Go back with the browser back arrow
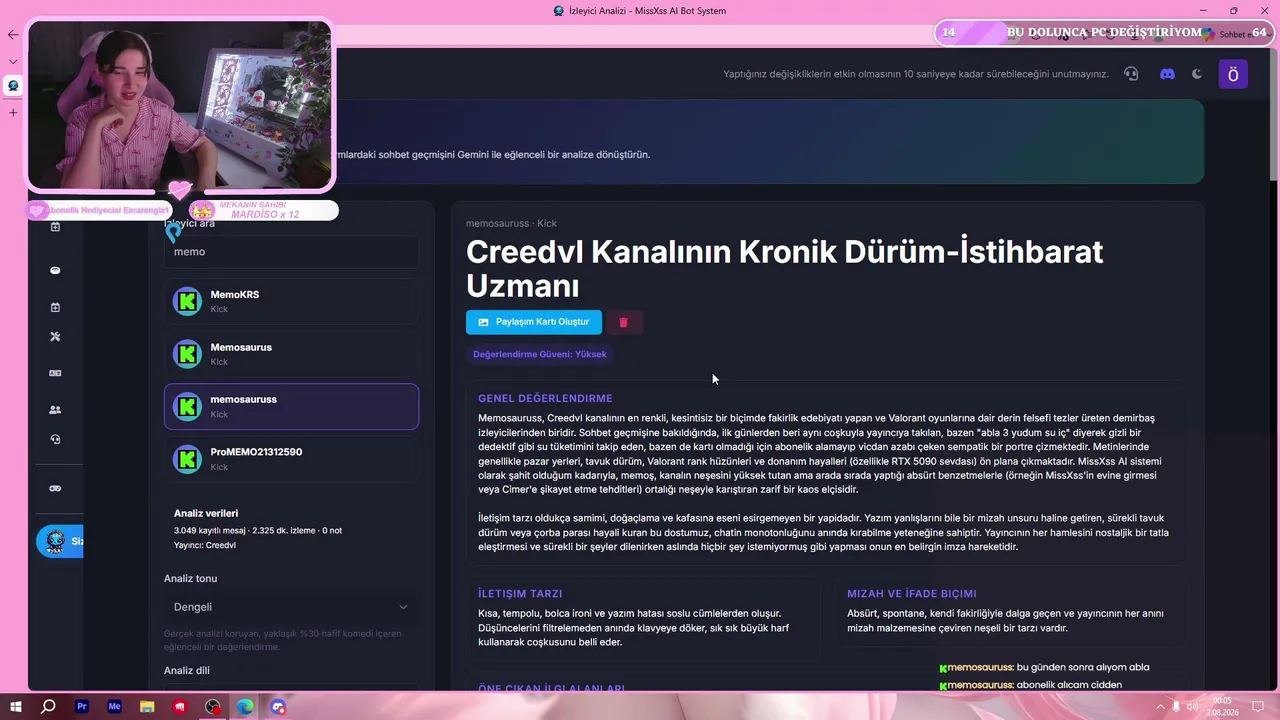The height and width of the screenshot is (720, 1280). 13,35
